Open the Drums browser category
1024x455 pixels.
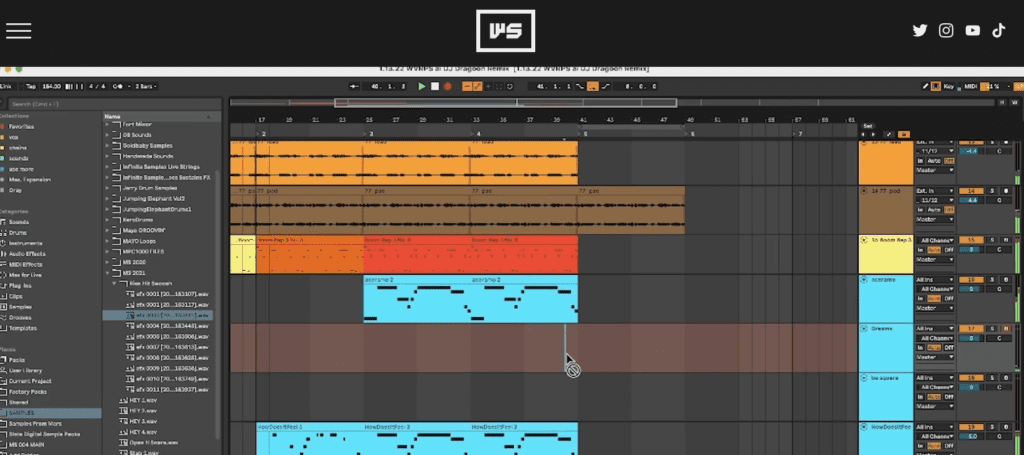(x=18, y=232)
